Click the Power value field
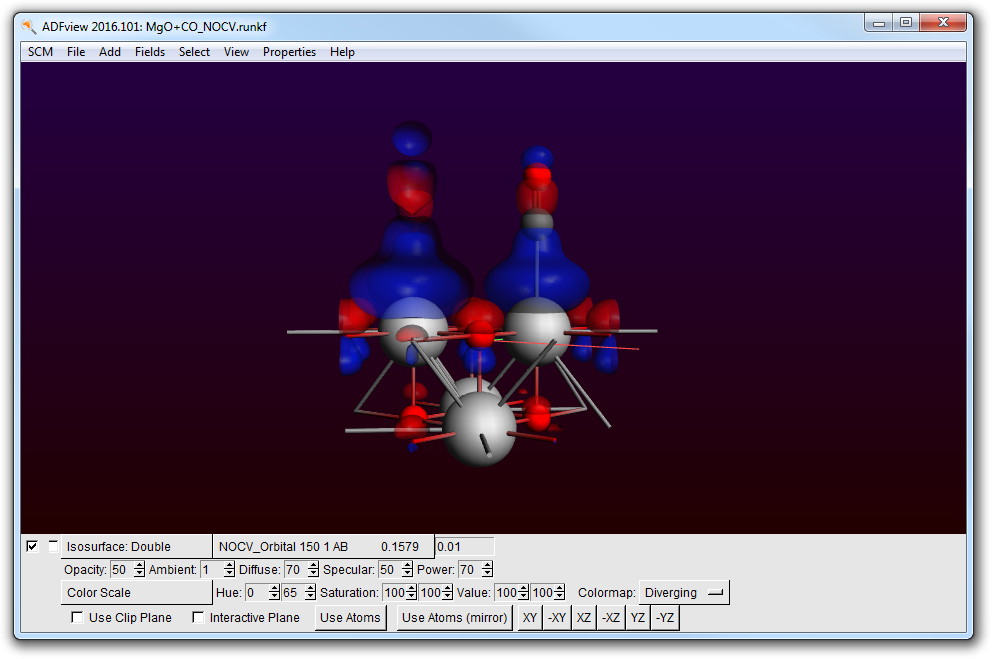 click(x=469, y=570)
